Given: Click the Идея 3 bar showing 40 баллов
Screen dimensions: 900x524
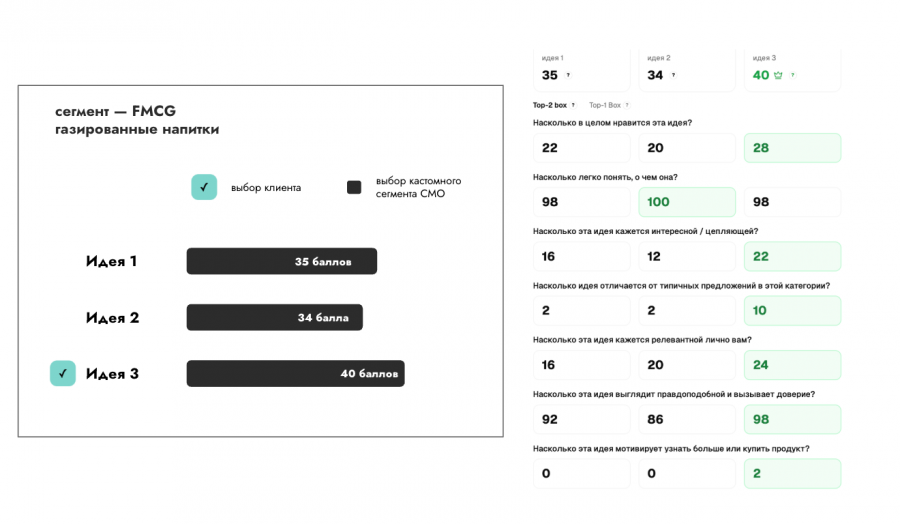Looking at the screenshot, I should click(x=295, y=374).
